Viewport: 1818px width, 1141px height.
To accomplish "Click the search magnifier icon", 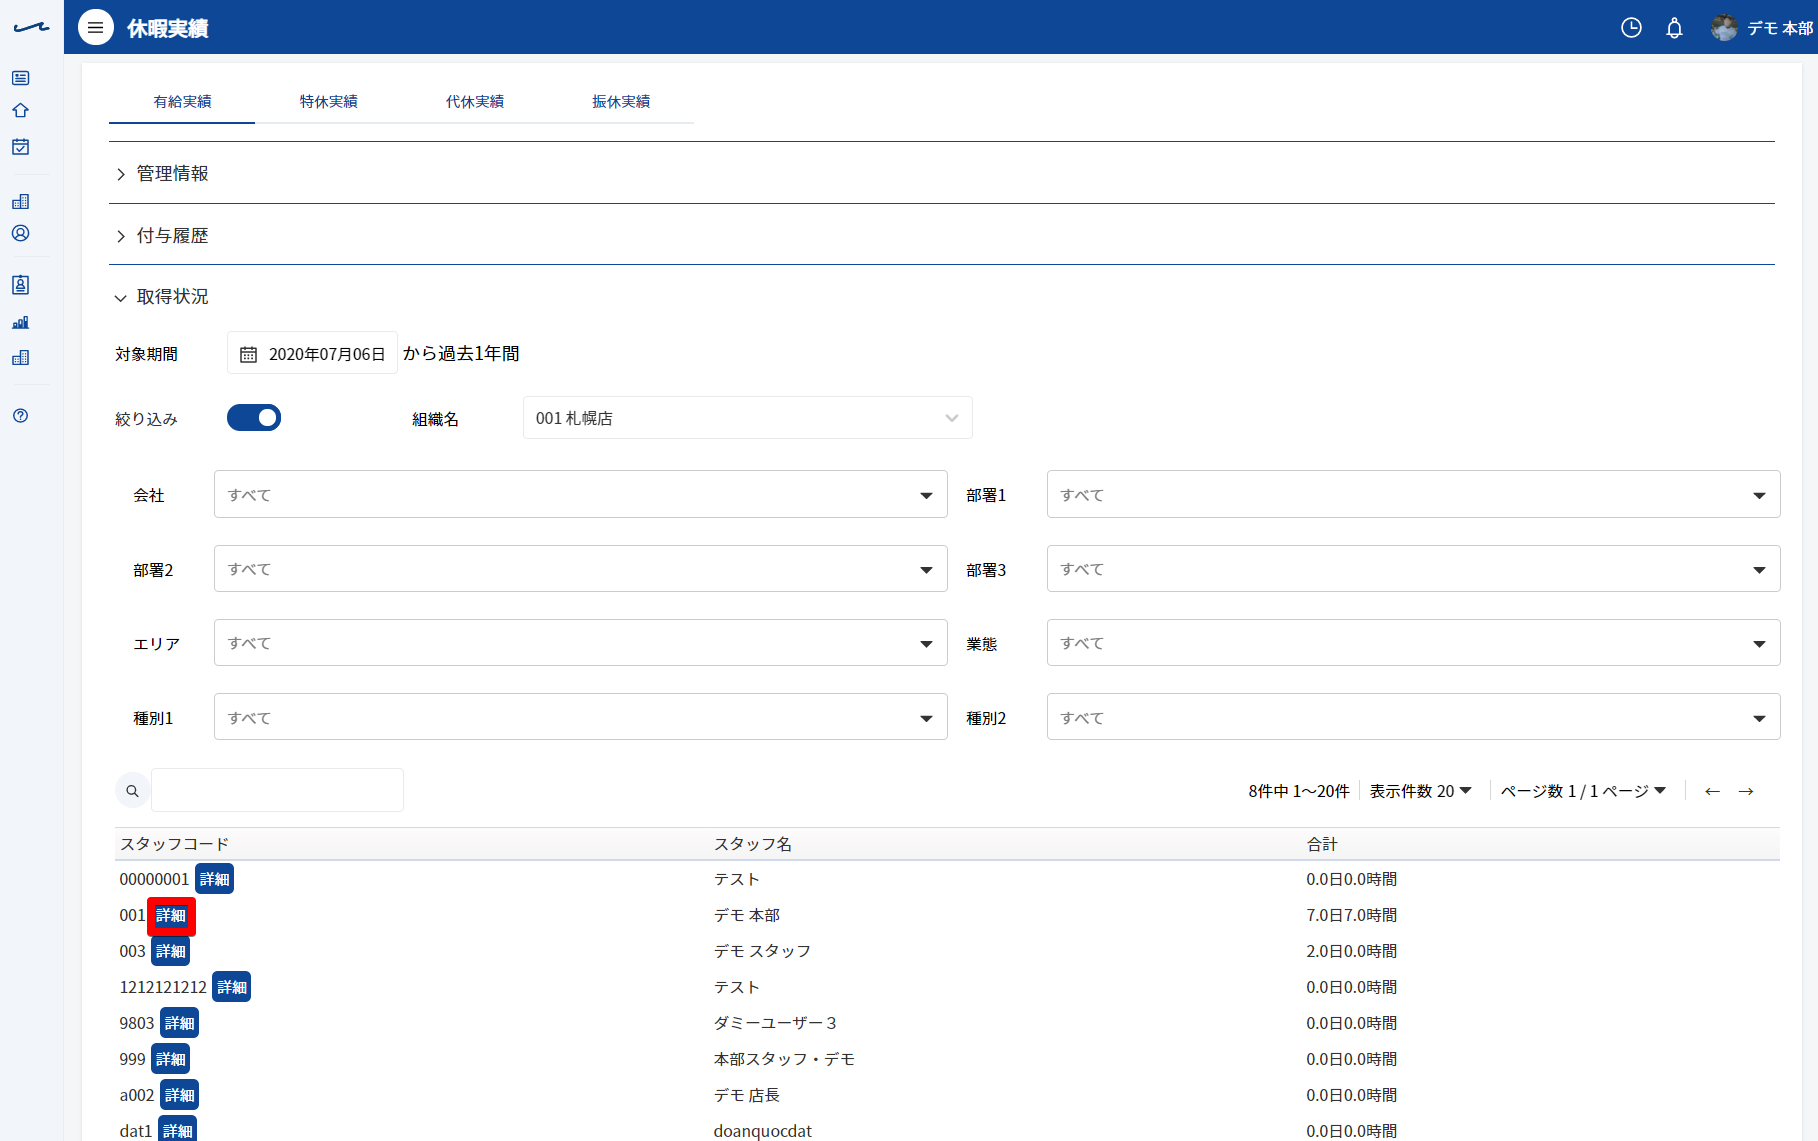I will coord(132,791).
